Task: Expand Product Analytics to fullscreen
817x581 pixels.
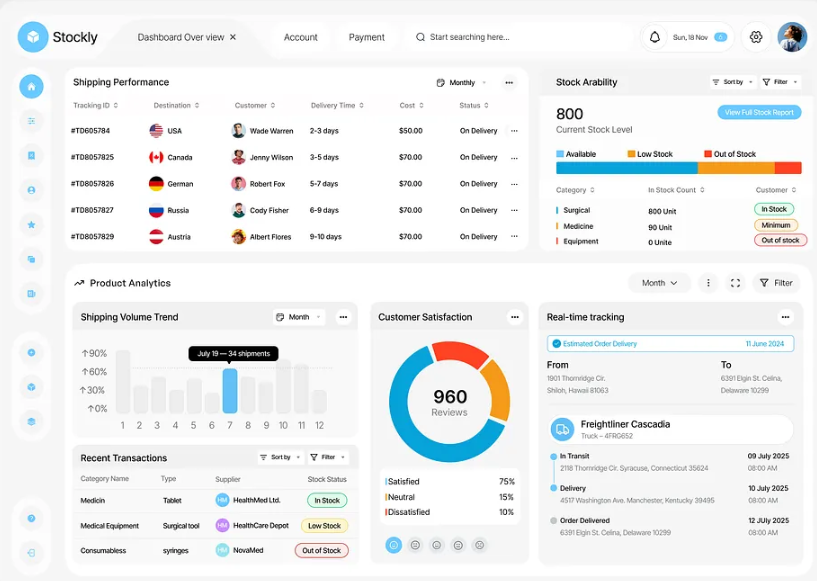Action: pos(735,283)
